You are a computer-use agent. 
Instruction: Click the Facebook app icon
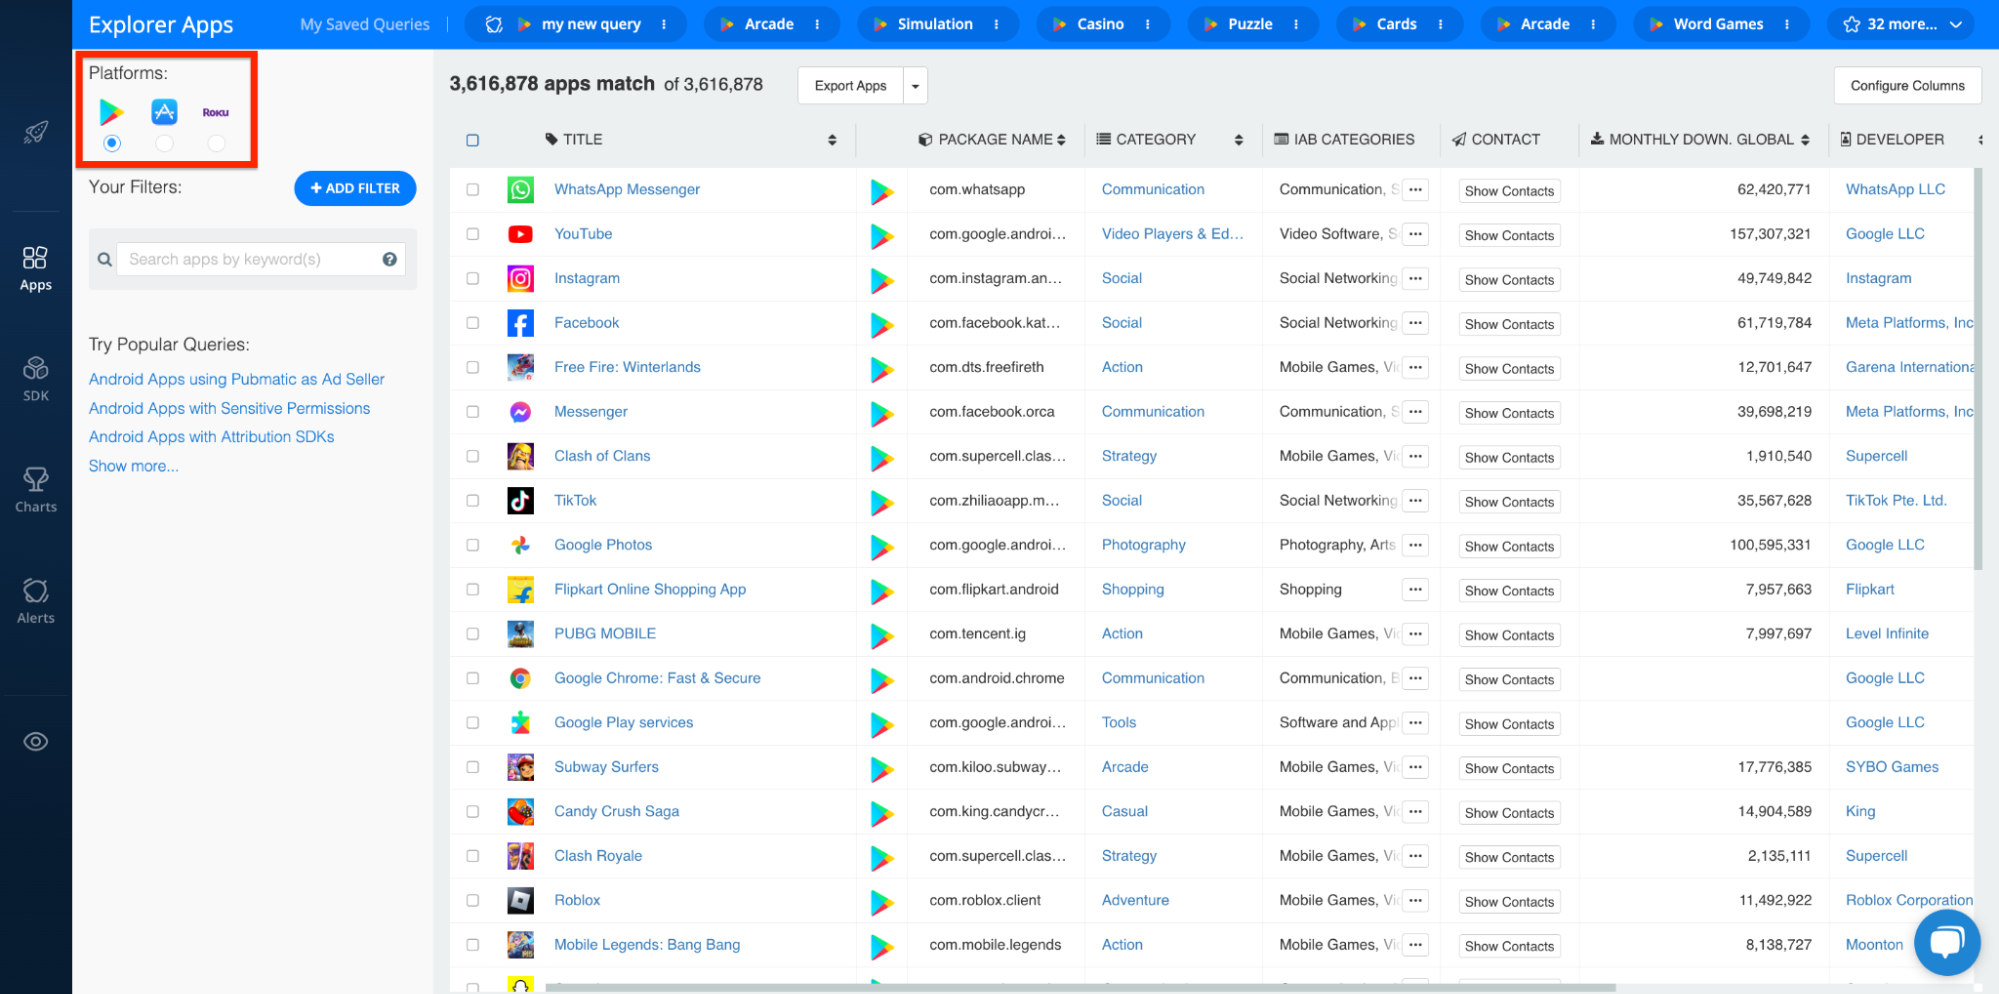tap(520, 323)
